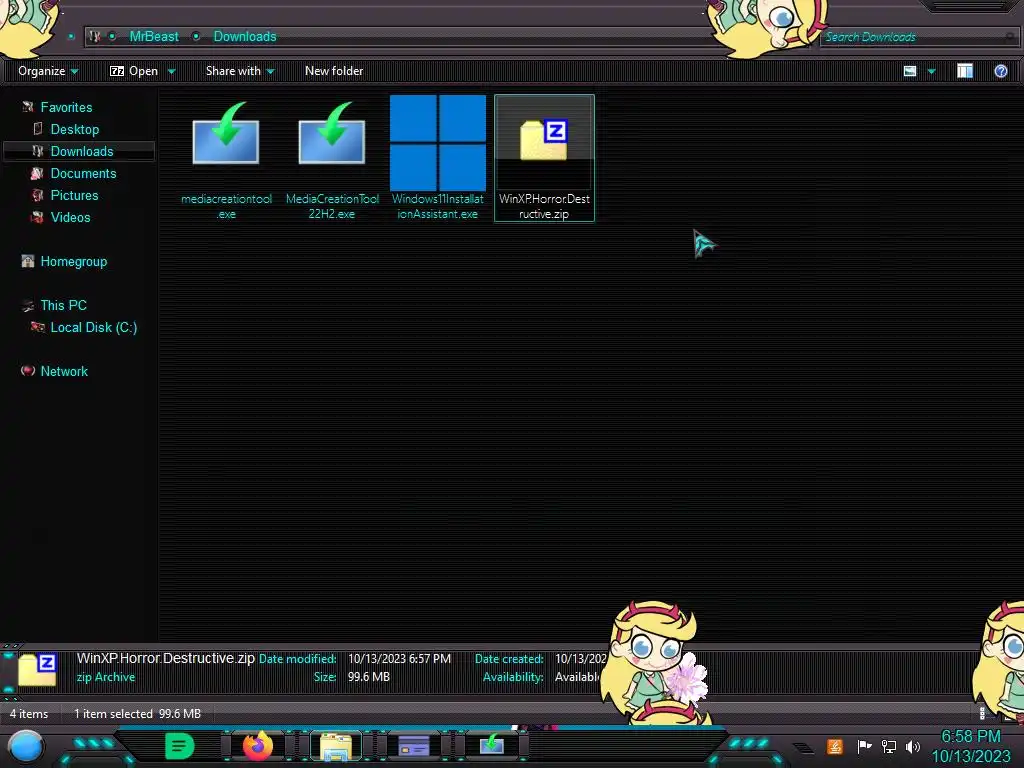The height and width of the screenshot is (768, 1024).
Task: Click the Date modified value 10/13/2023 6:57 PM
Action: (399, 659)
